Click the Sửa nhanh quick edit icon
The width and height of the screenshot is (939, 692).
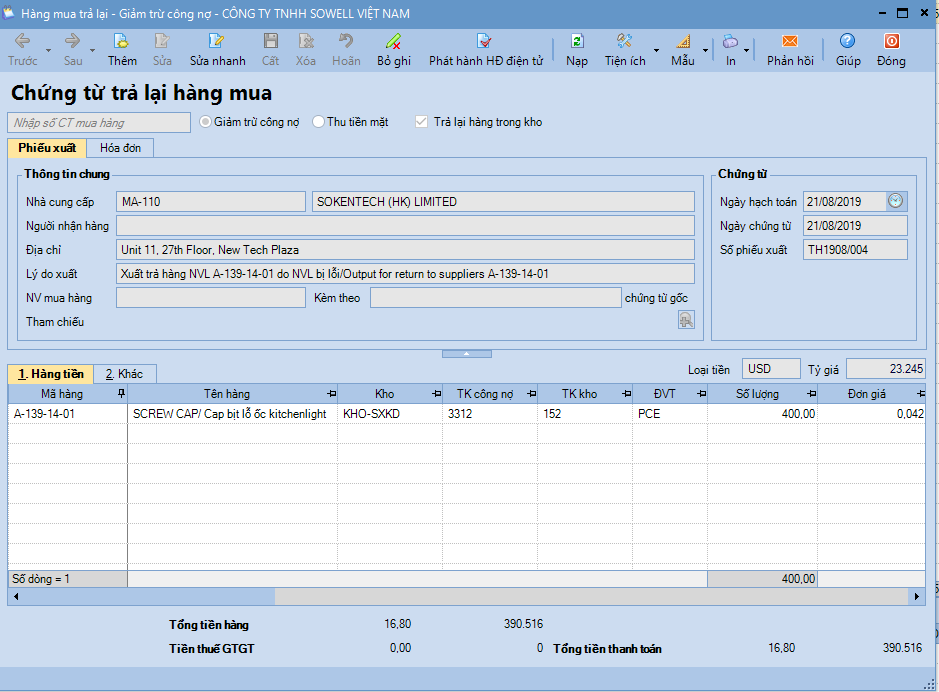[x=217, y=42]
